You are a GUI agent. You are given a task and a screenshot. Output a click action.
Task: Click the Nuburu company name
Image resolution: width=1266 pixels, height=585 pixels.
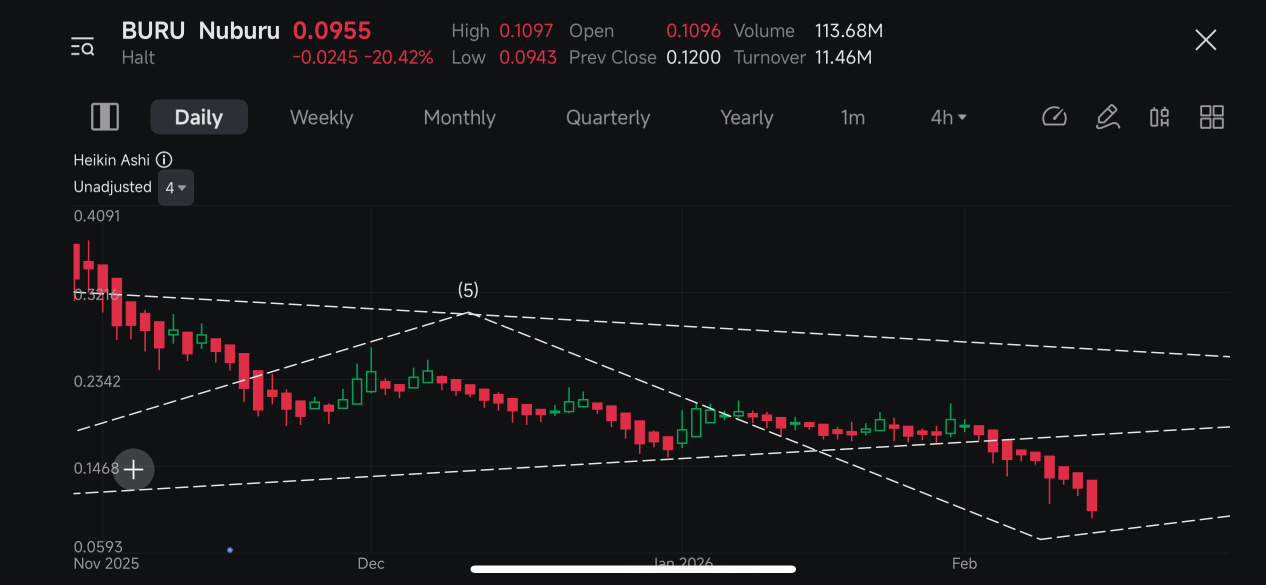(x=239, y=31)
